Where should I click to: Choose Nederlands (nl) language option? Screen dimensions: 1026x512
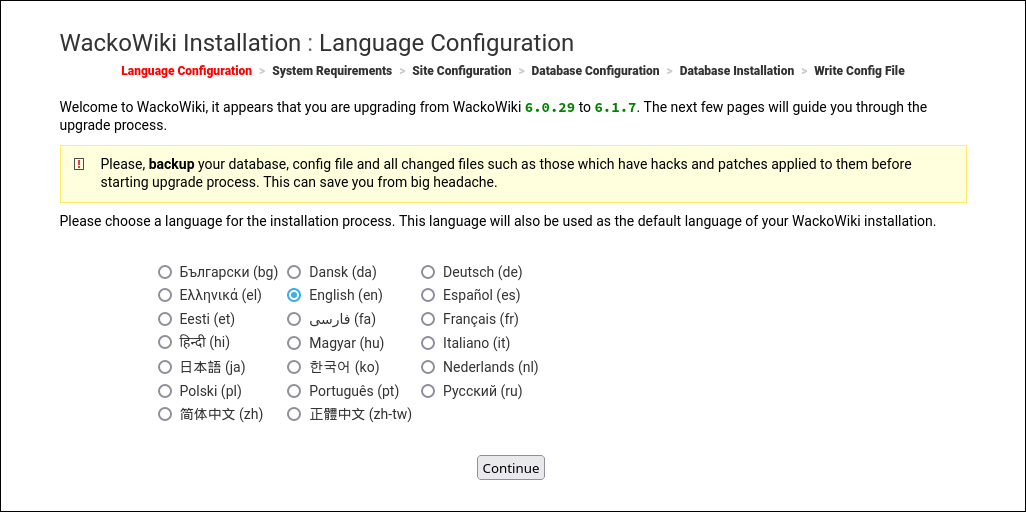click(428, 367)
